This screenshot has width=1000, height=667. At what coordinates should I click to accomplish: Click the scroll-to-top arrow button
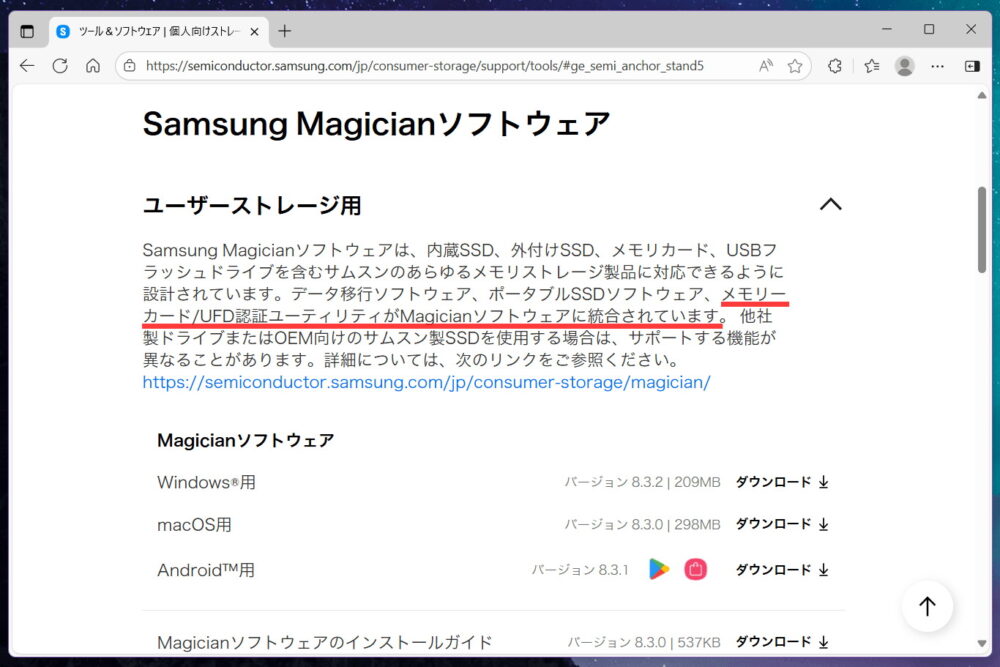click(927, 606)
